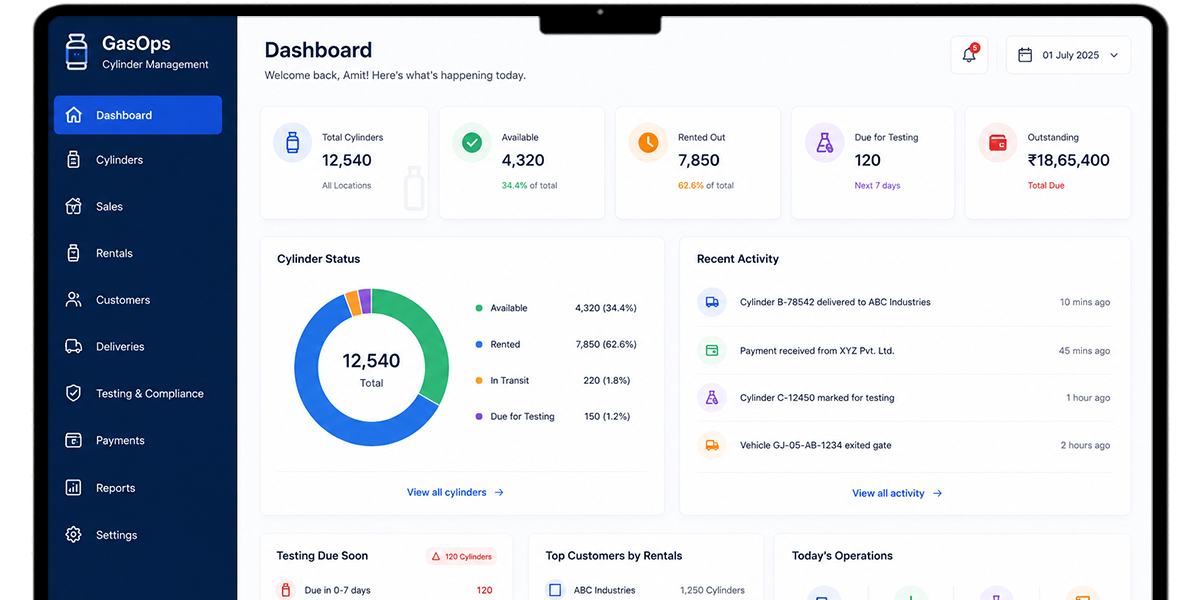Click the Due for Testing flask icon
This screenshot has height=600, width=1200.
tap(824, 143)
